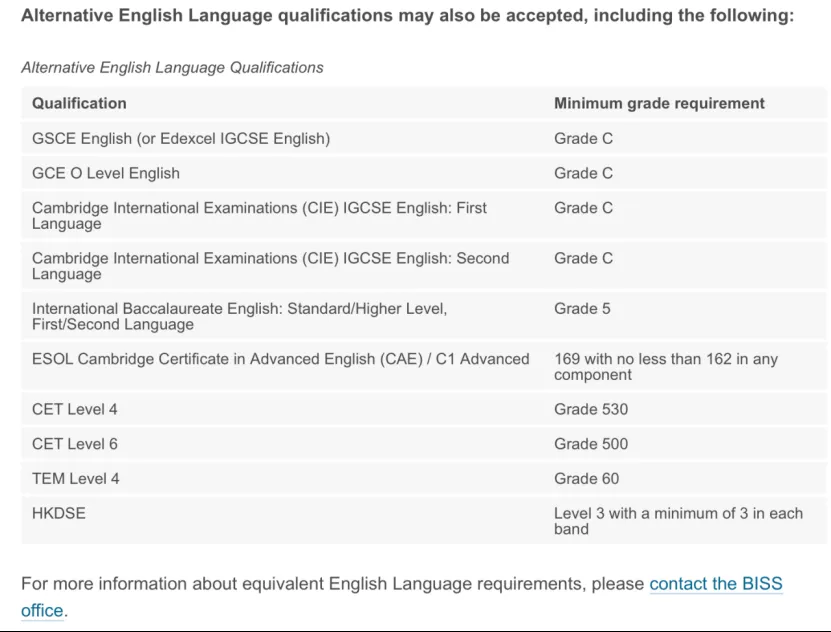The image size is (831, 632).
Task: Select the GCE O Level English row
Action: point(106,173)
